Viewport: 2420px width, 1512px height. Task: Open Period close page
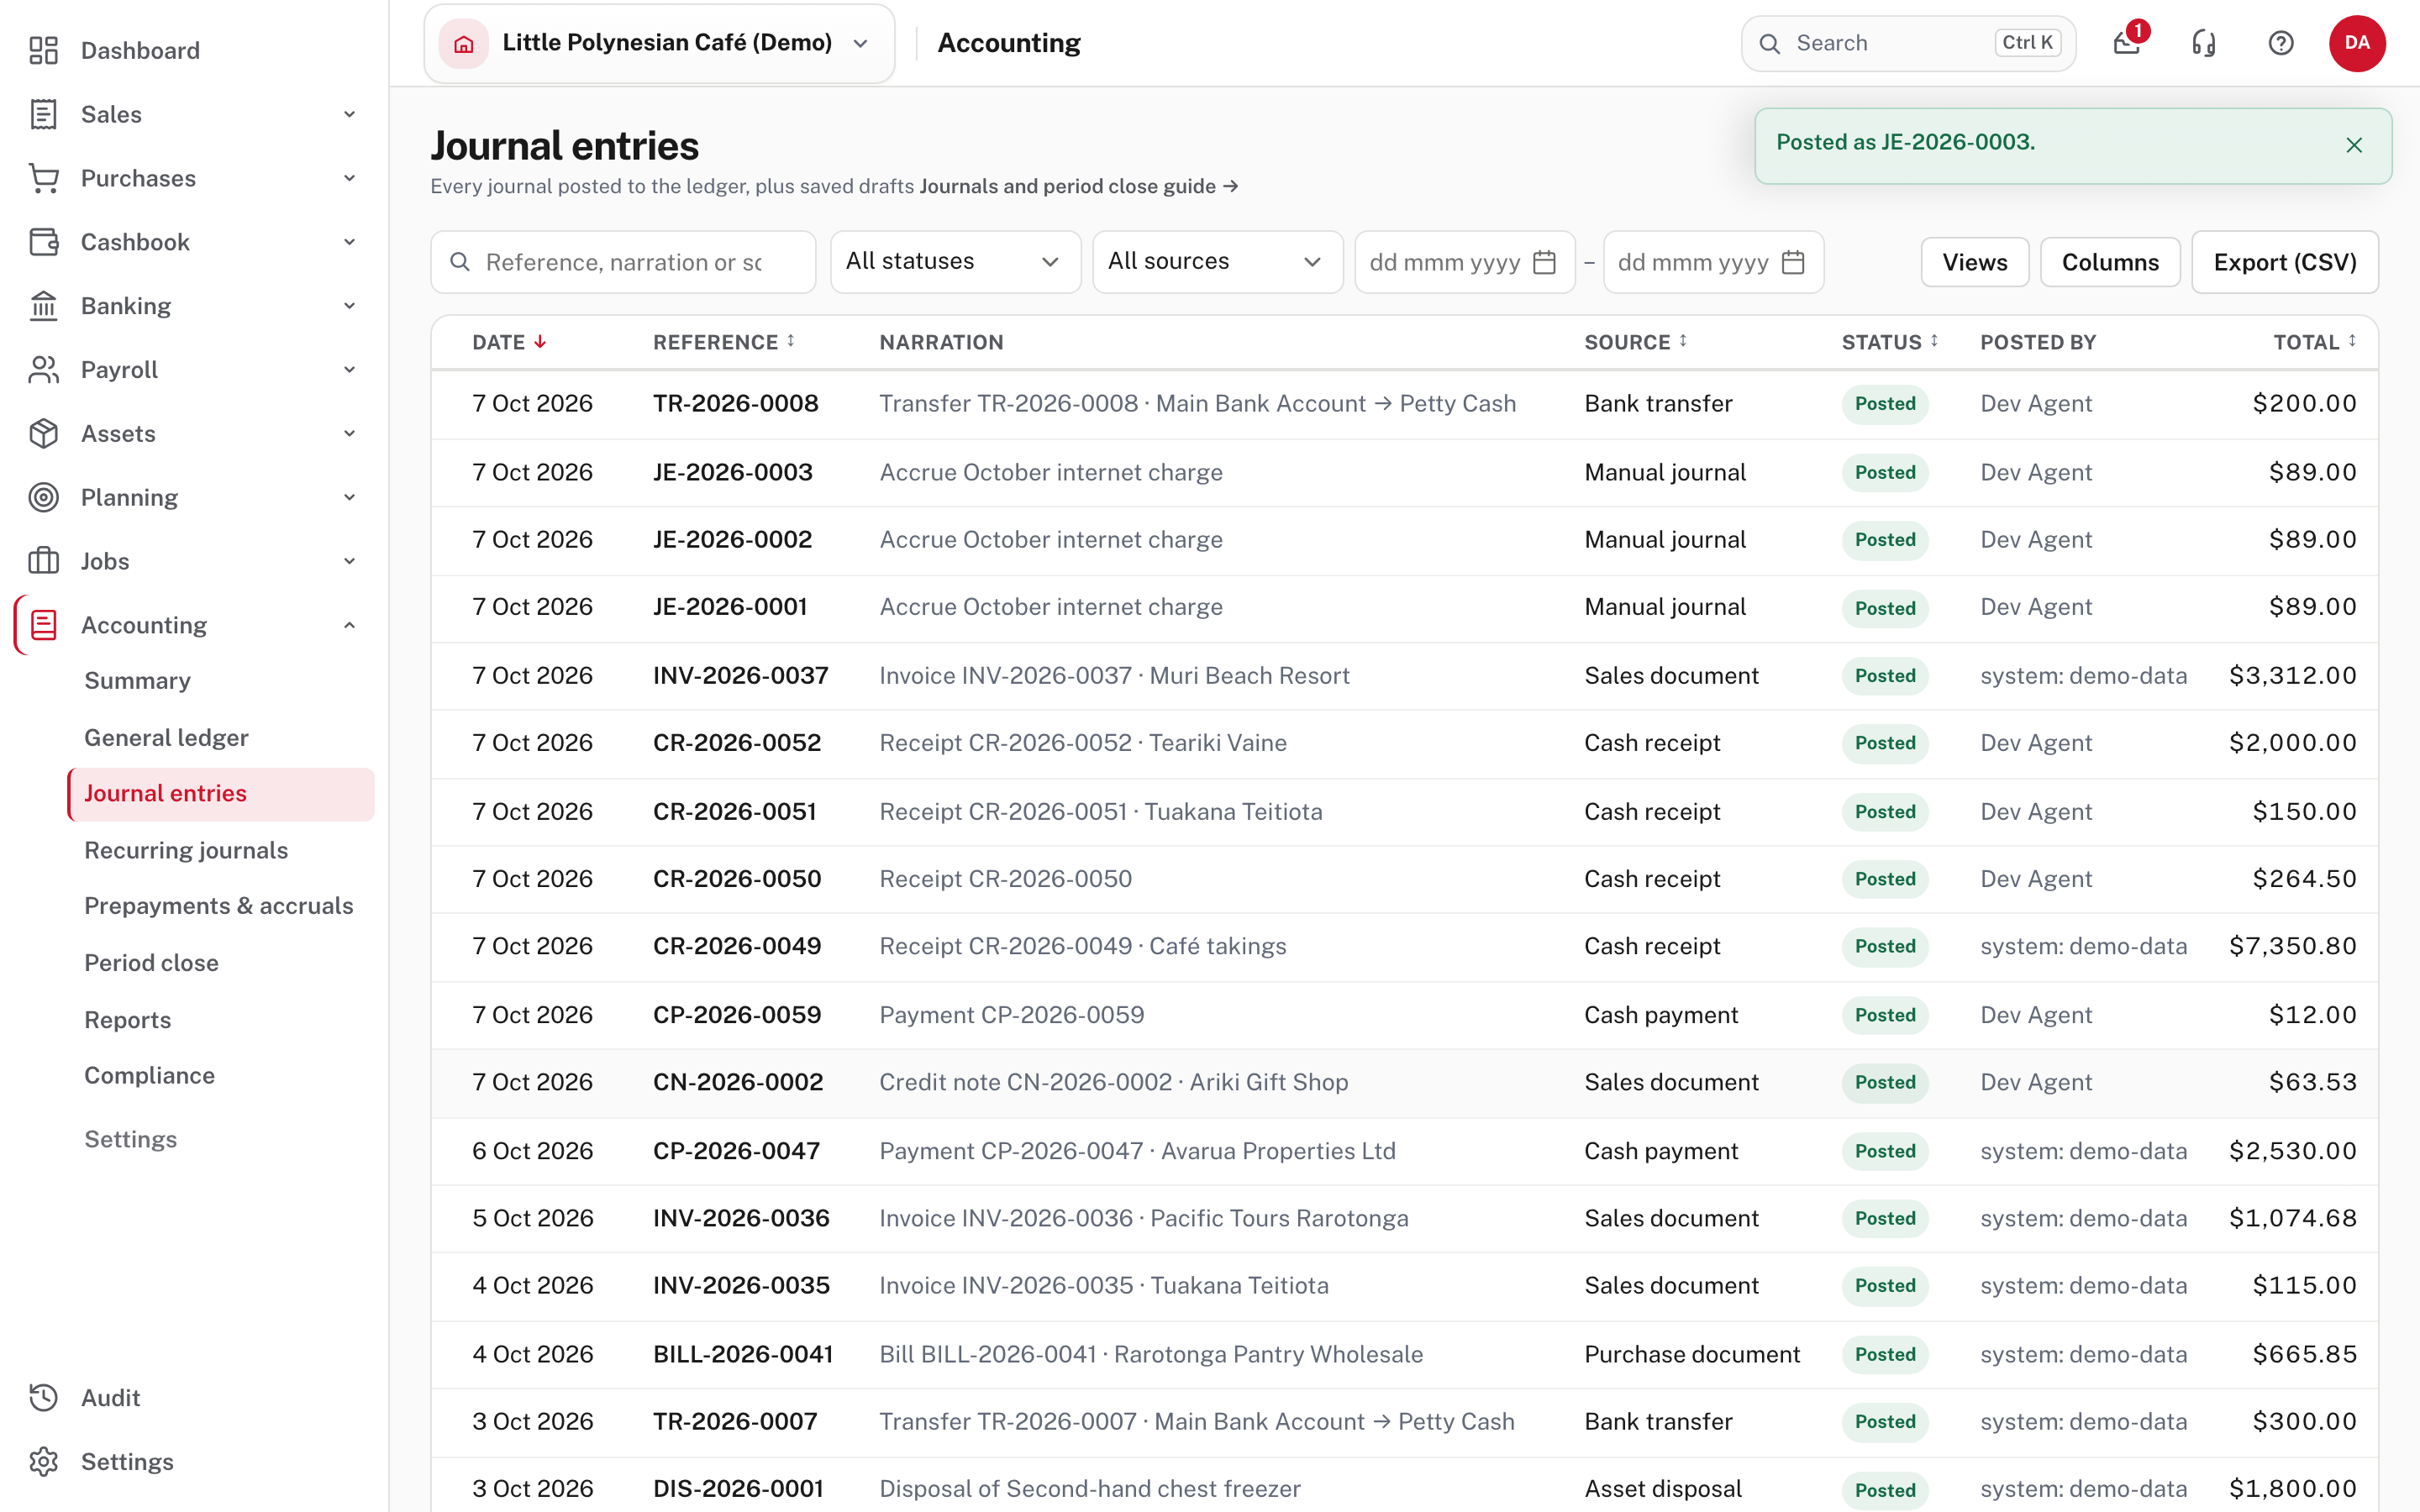pyautogui.click(x=151, y=962)
